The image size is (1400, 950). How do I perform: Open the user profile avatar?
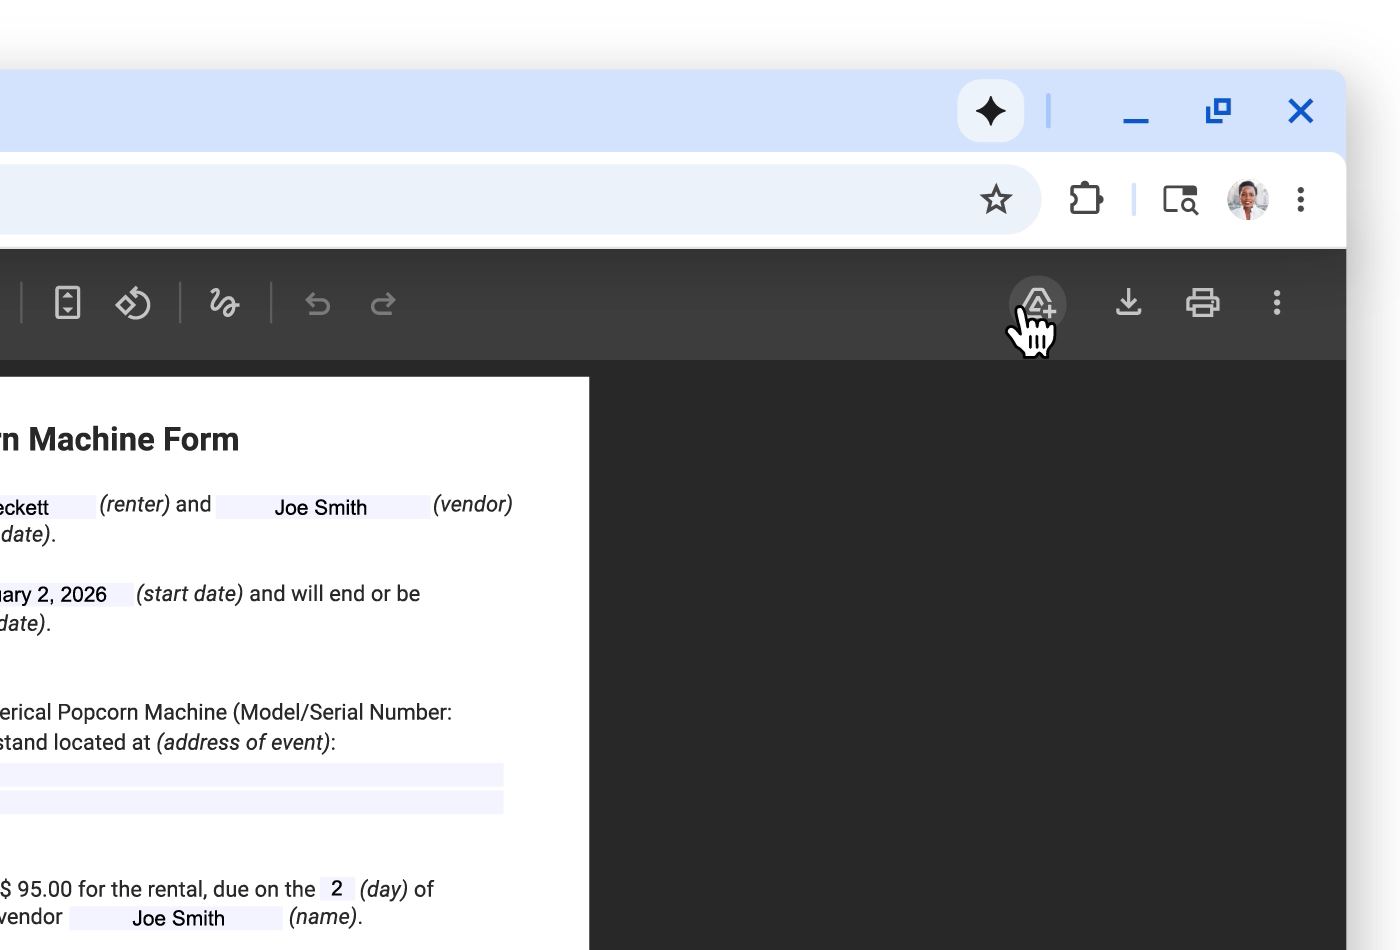click(x=1247, y=200)
